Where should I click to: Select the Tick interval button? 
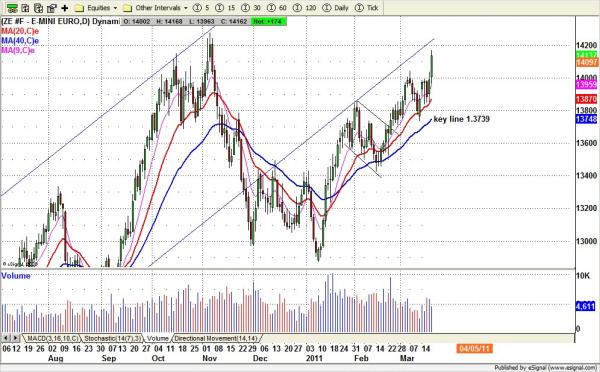pyautogui.click(x=367, y=8)
